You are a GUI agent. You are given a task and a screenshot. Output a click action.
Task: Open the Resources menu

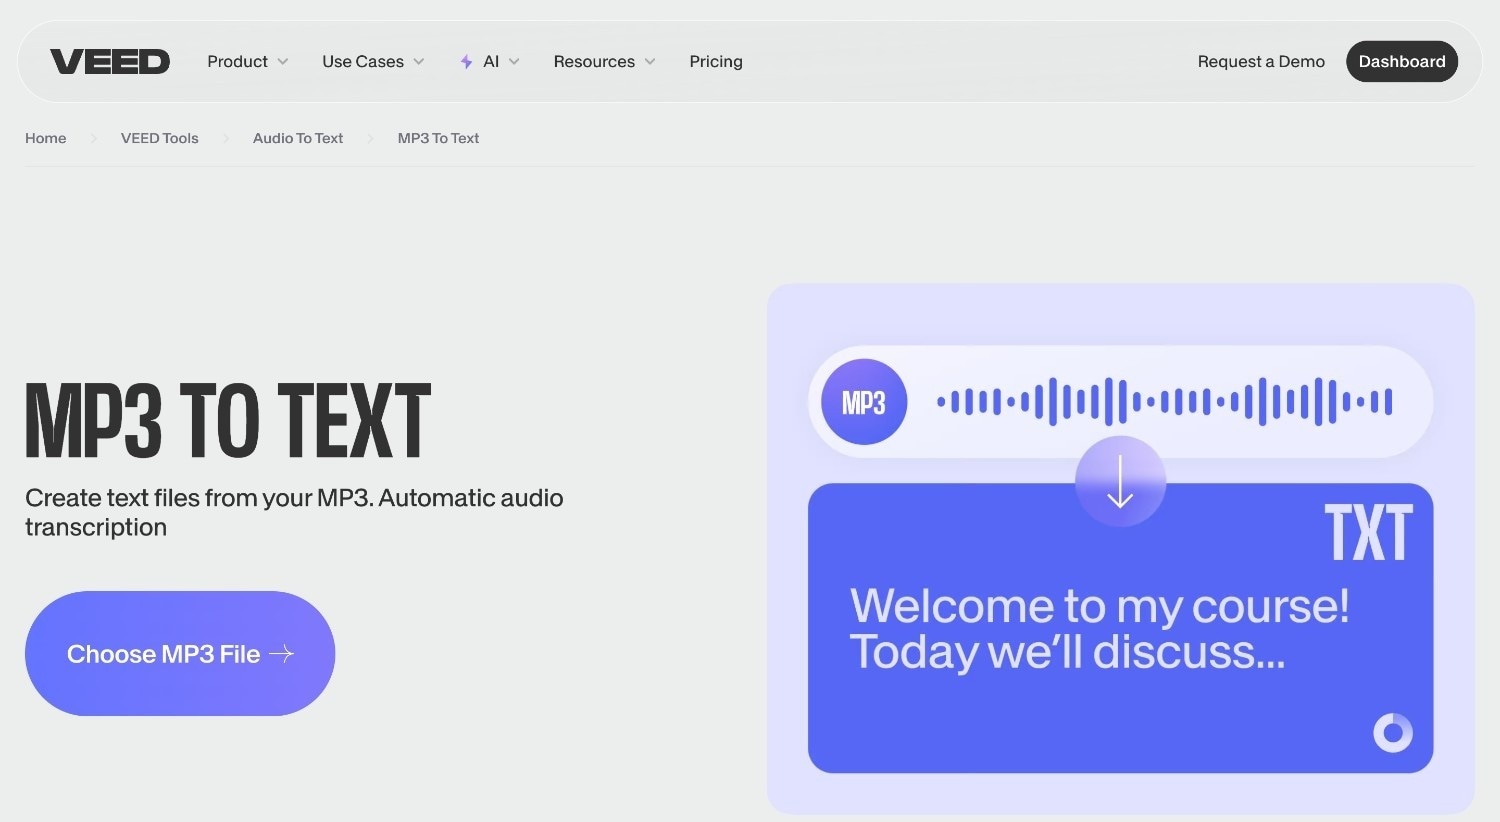605,62
